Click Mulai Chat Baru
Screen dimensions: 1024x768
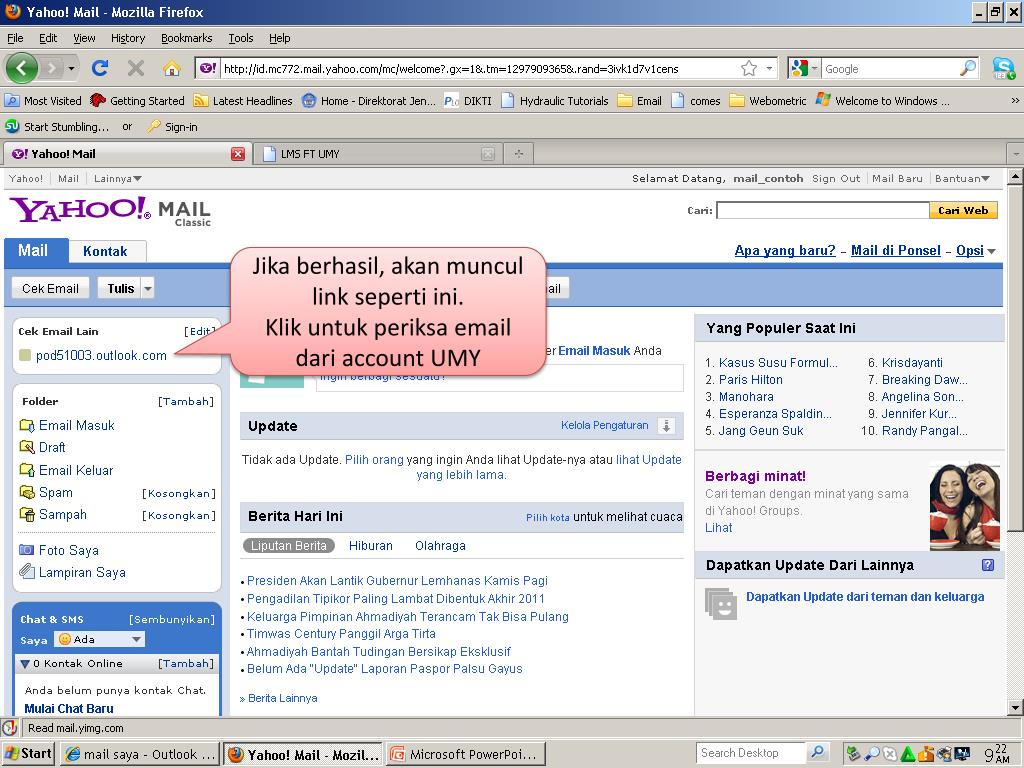pyautogui.click(x=69, y=709)
